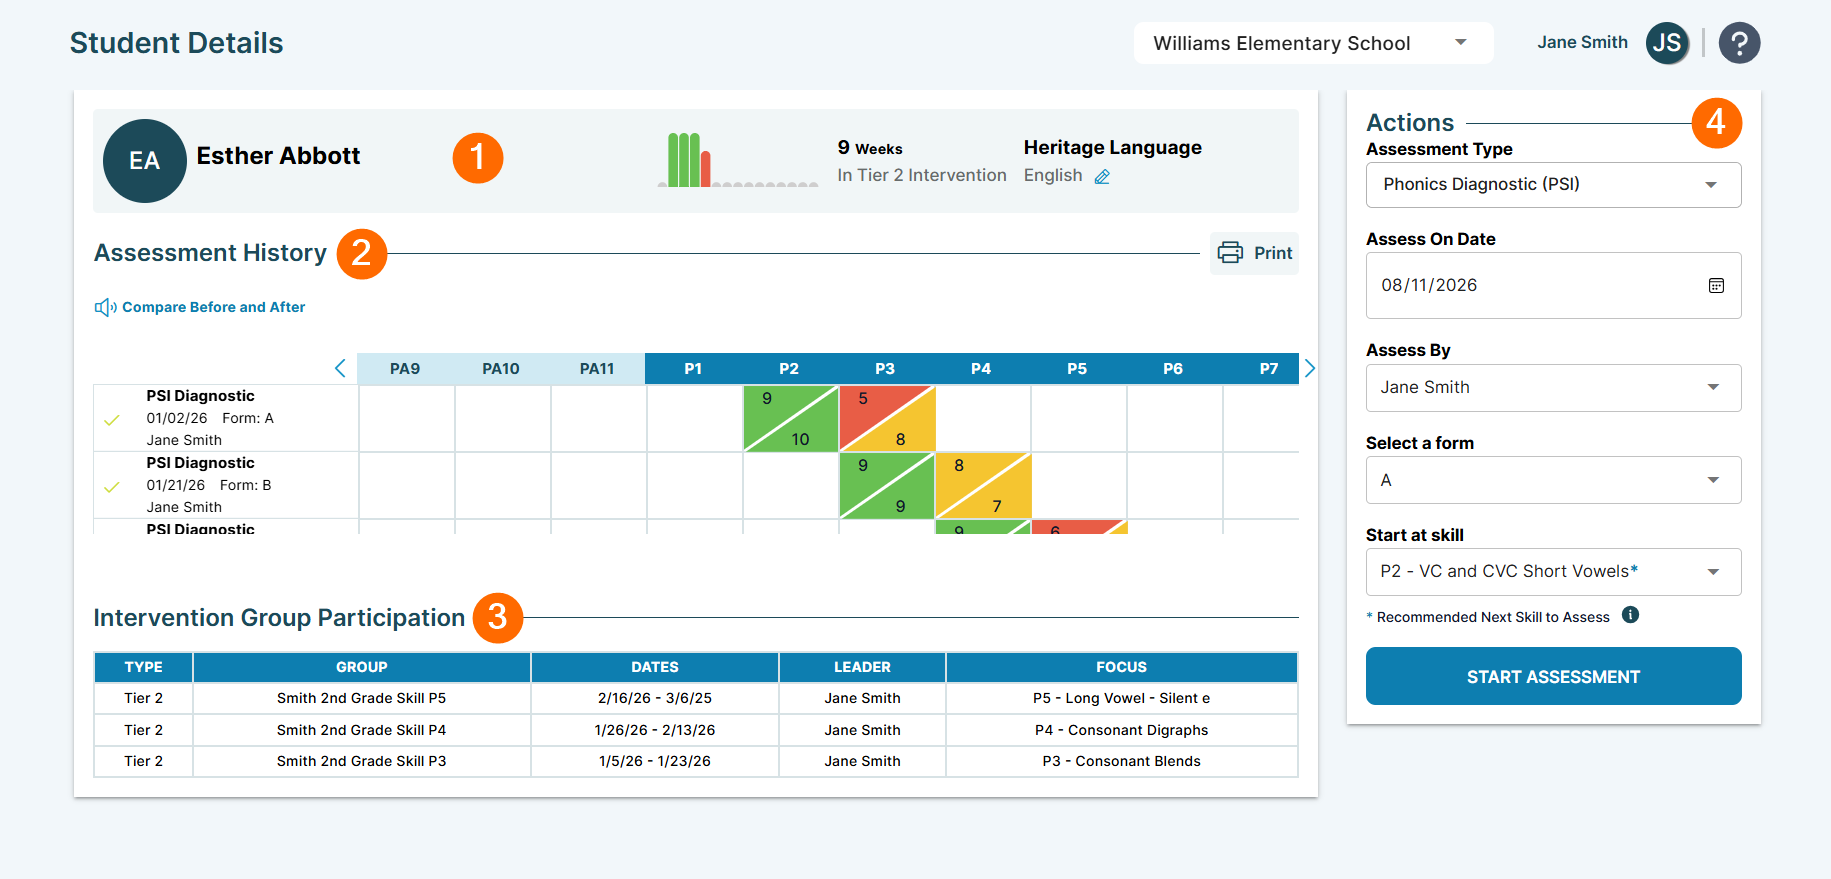This screenshot has width=1831, height=879.
Task: Click green P3 score cell 9/9
Action: [x=886, y=486]
